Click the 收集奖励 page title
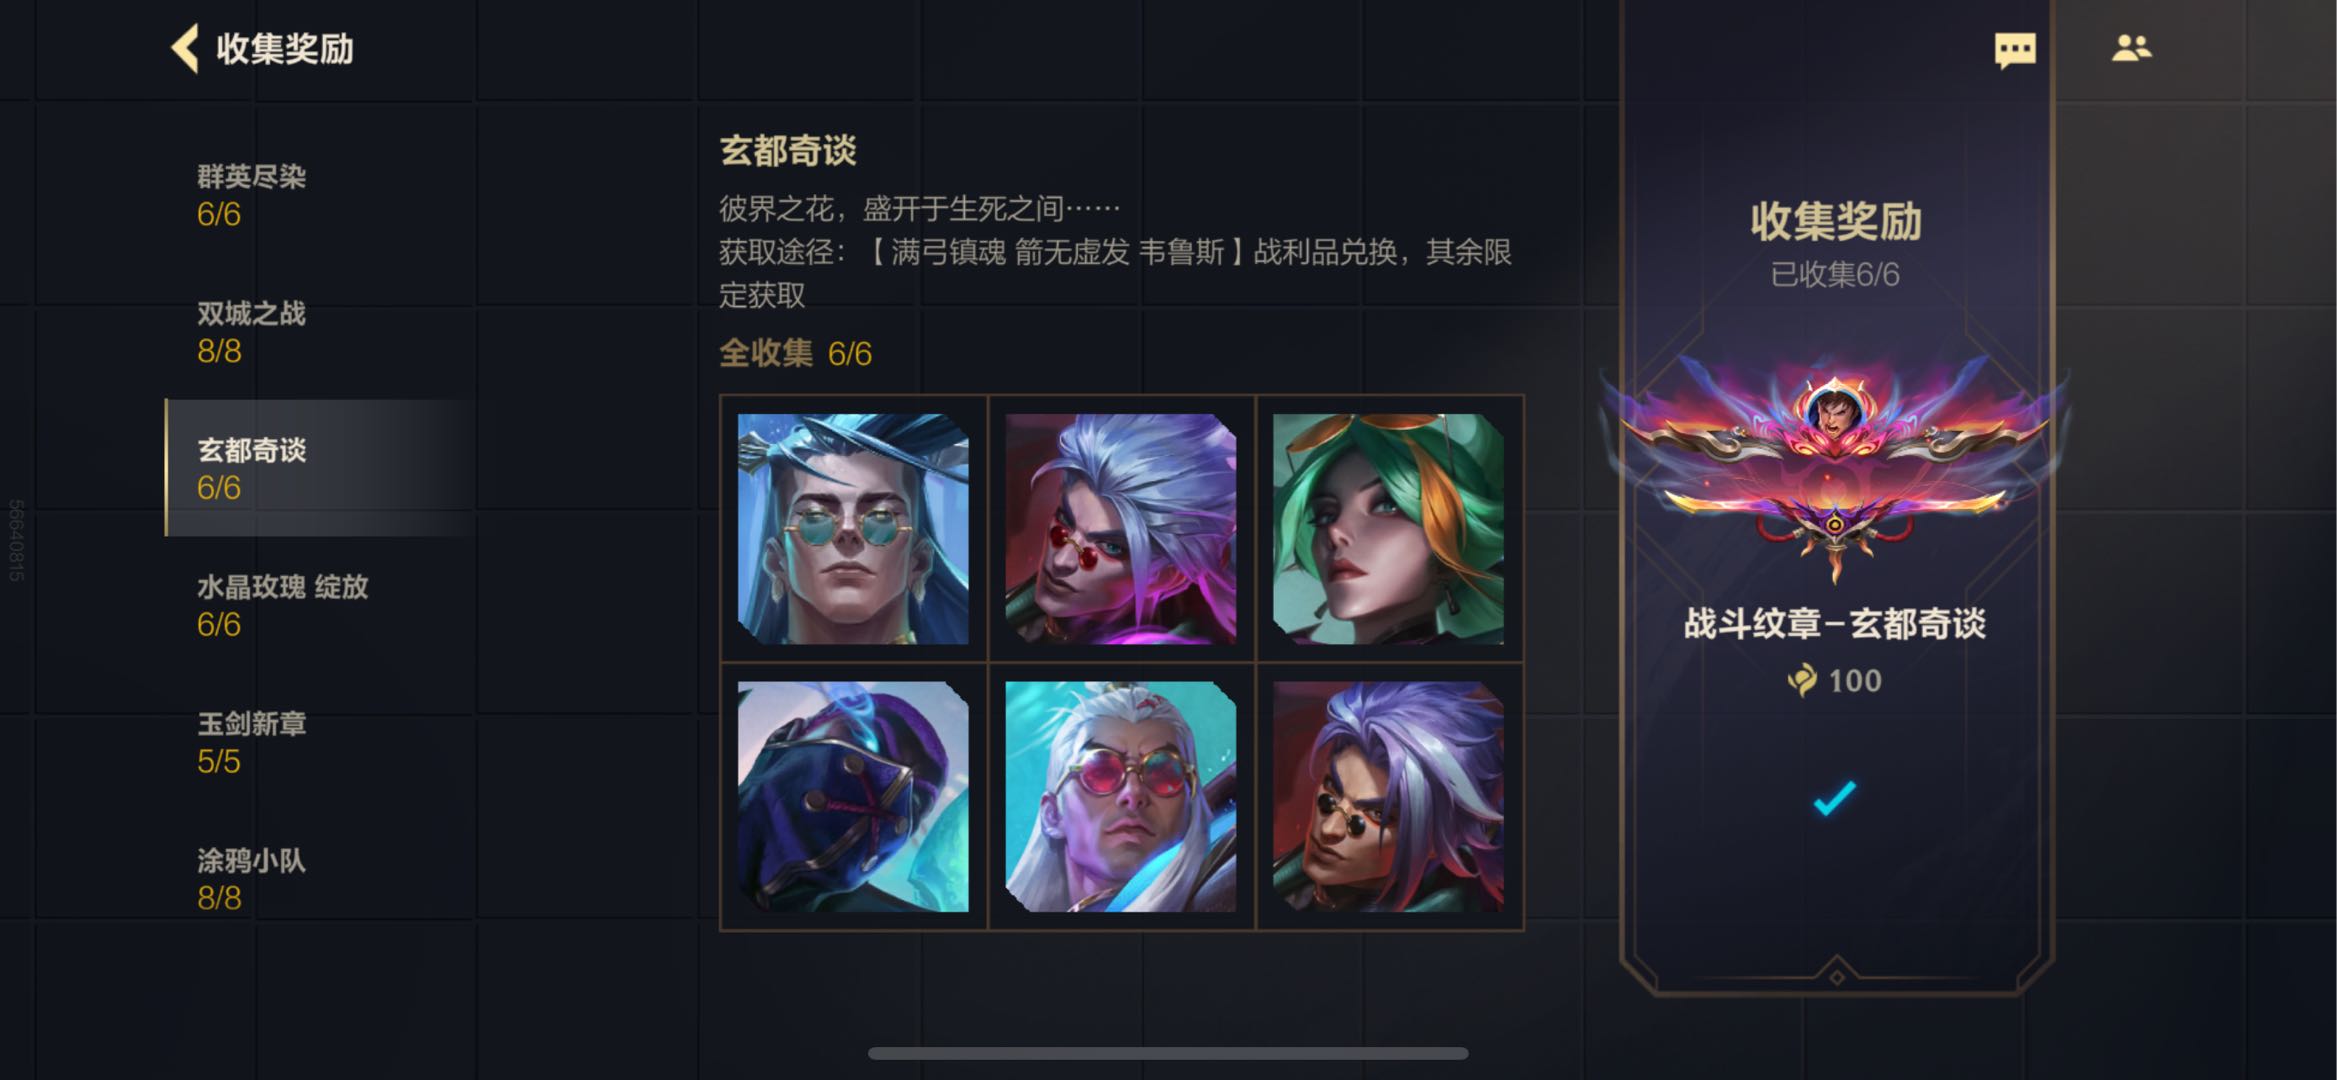This screenshot has width=2337, height=1080. (x=285, y=49)
